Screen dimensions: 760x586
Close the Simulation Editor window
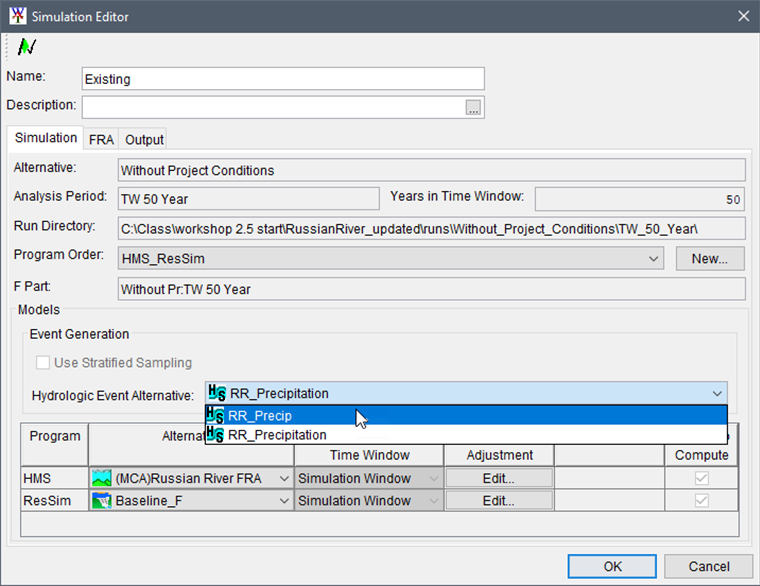(744, 16)
